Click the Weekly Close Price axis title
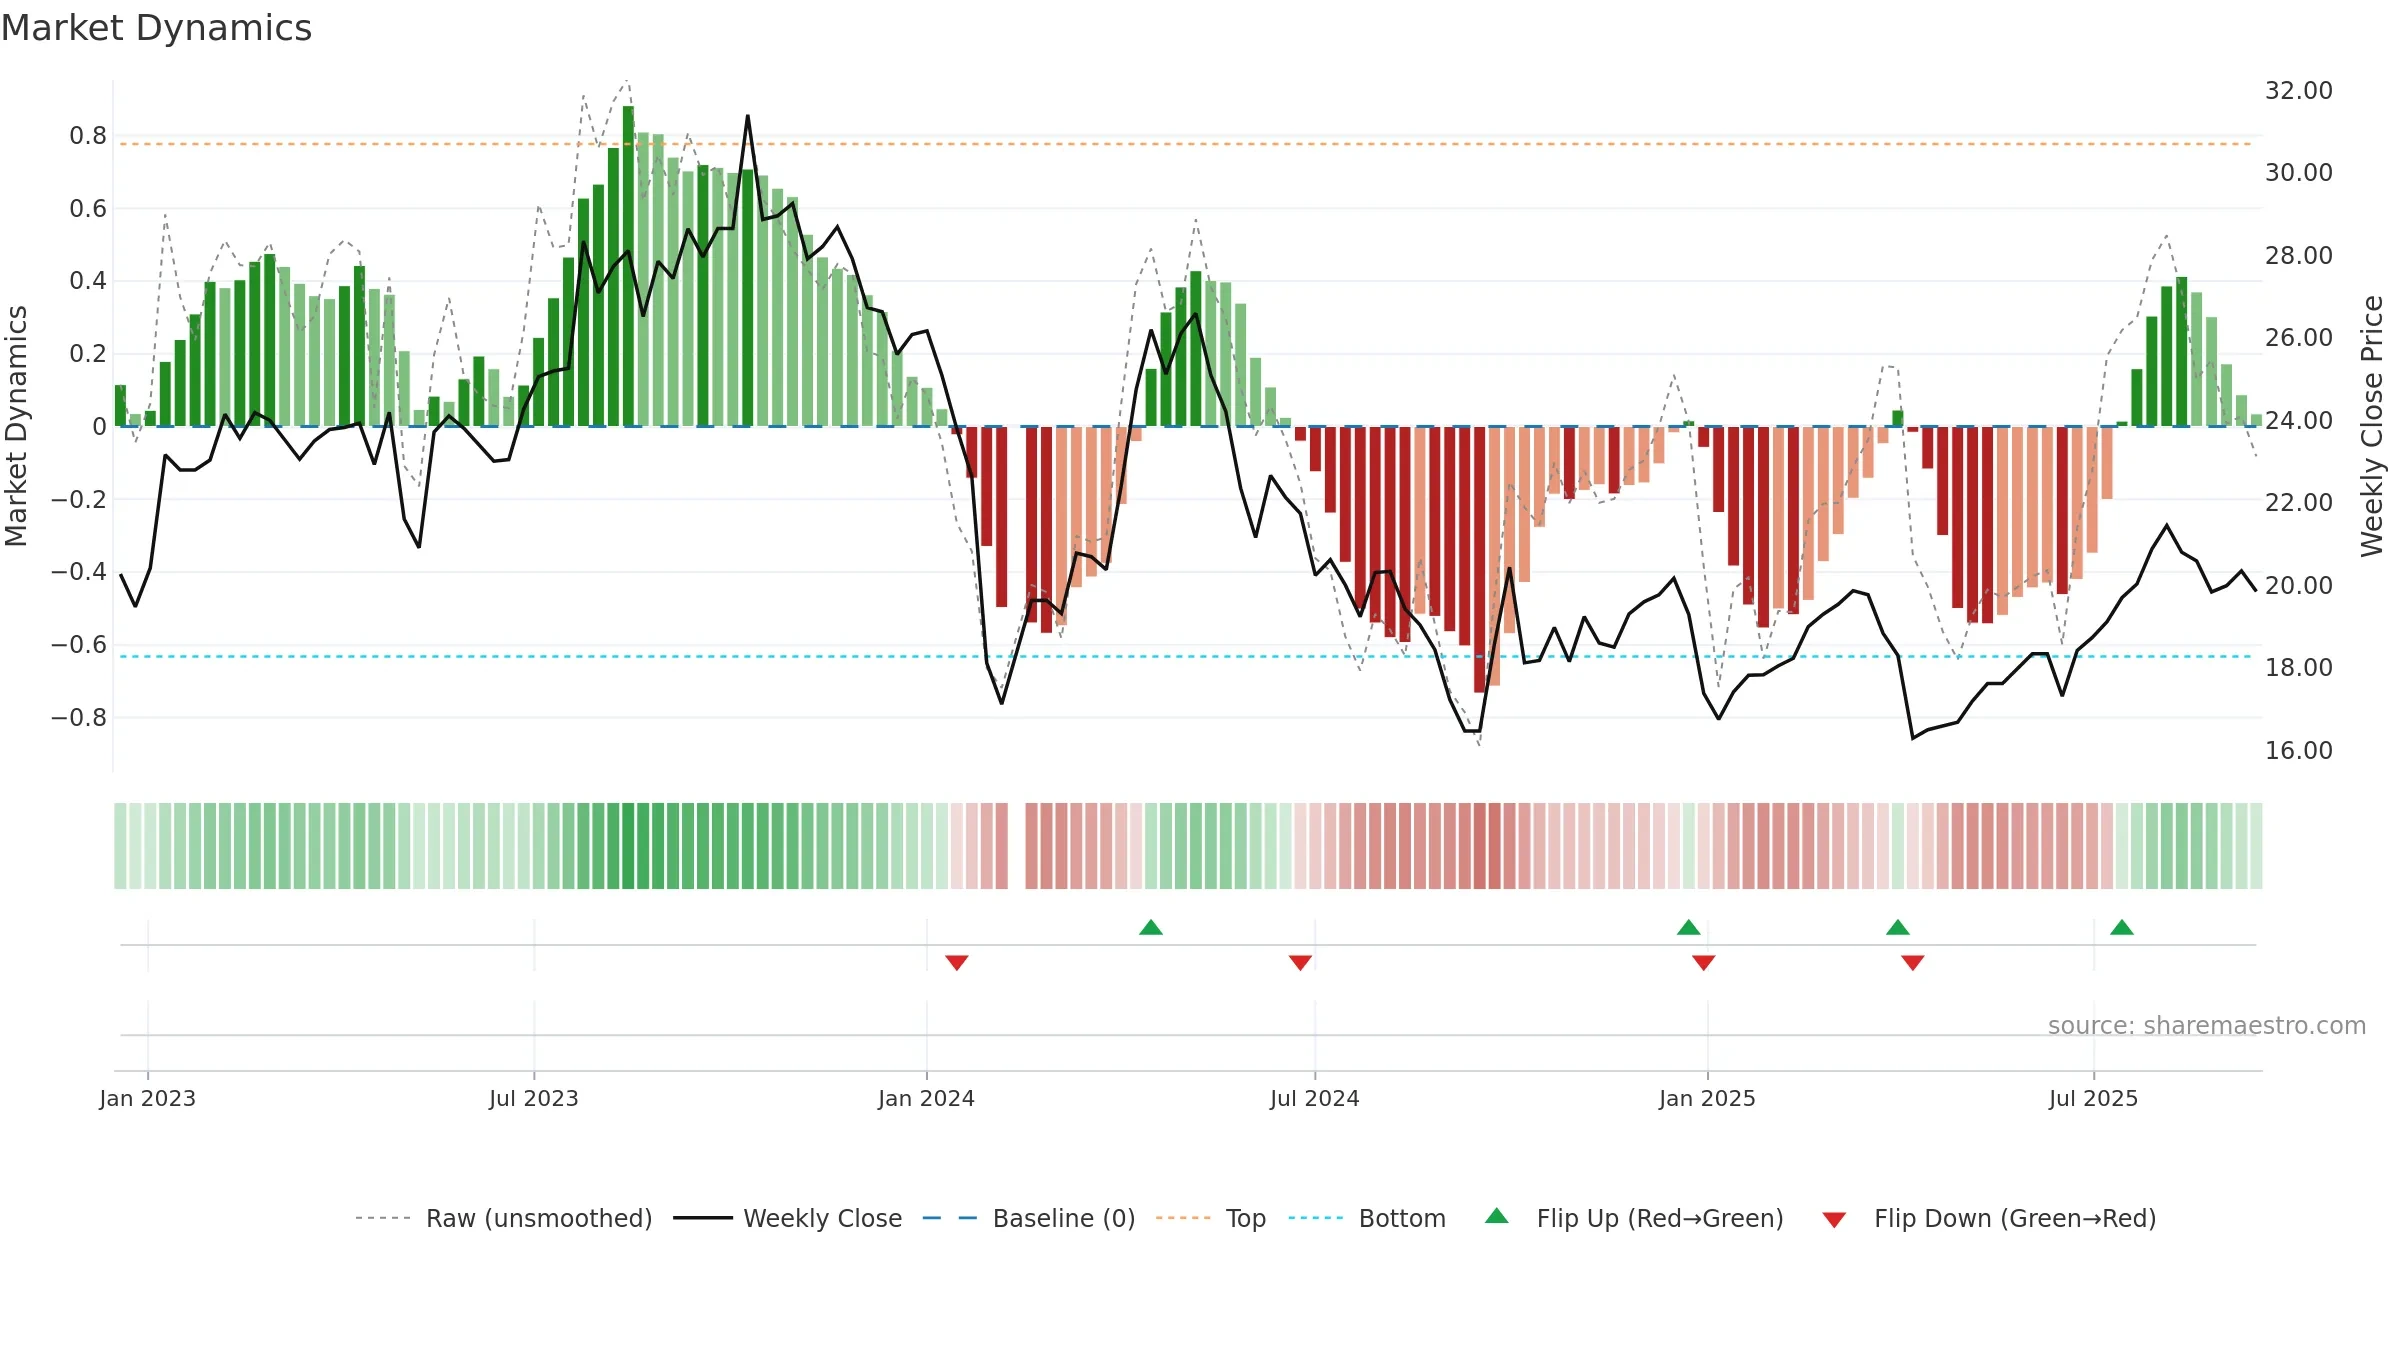This screenshot has height=1350, width=2400. (2372, 426)
